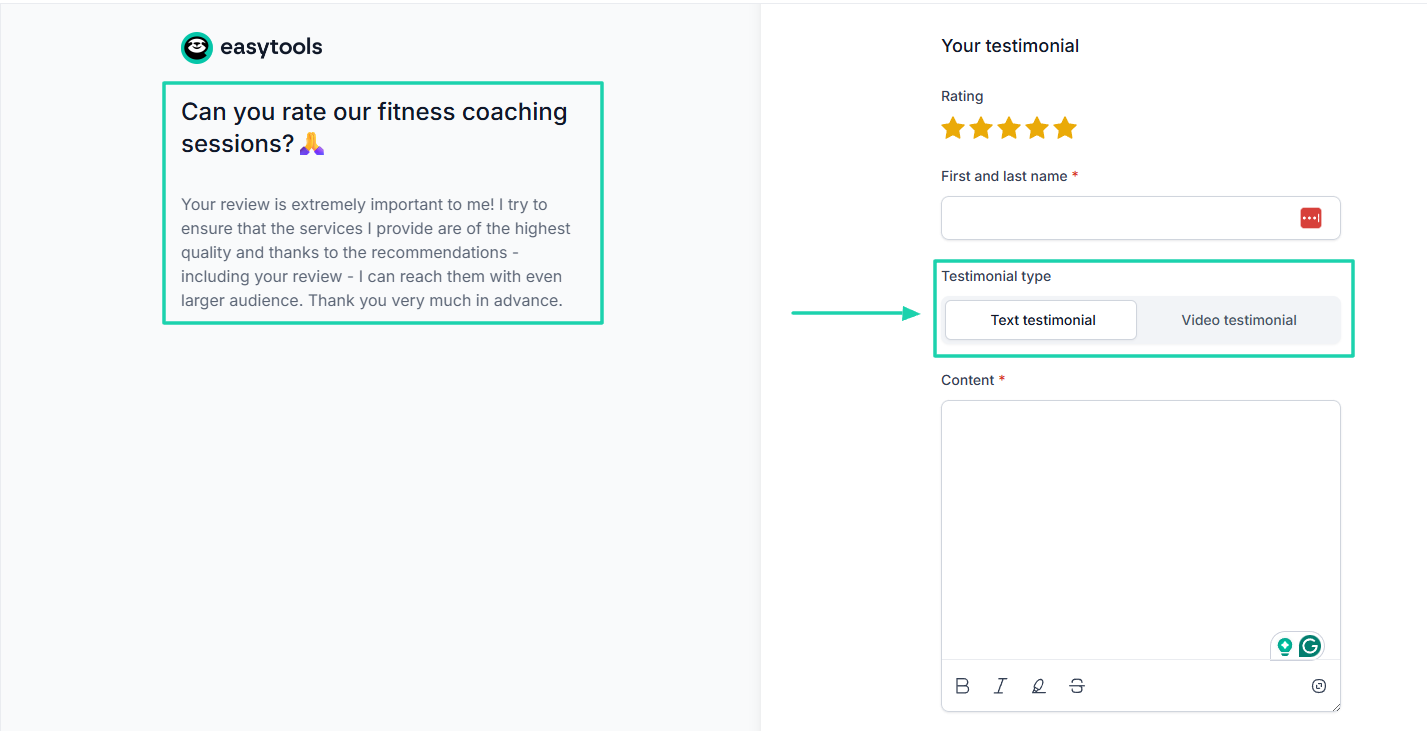The height and width of the screenshot is (731, 1427).
Task: Set rating to two stars
Action: tap(981, 128)
